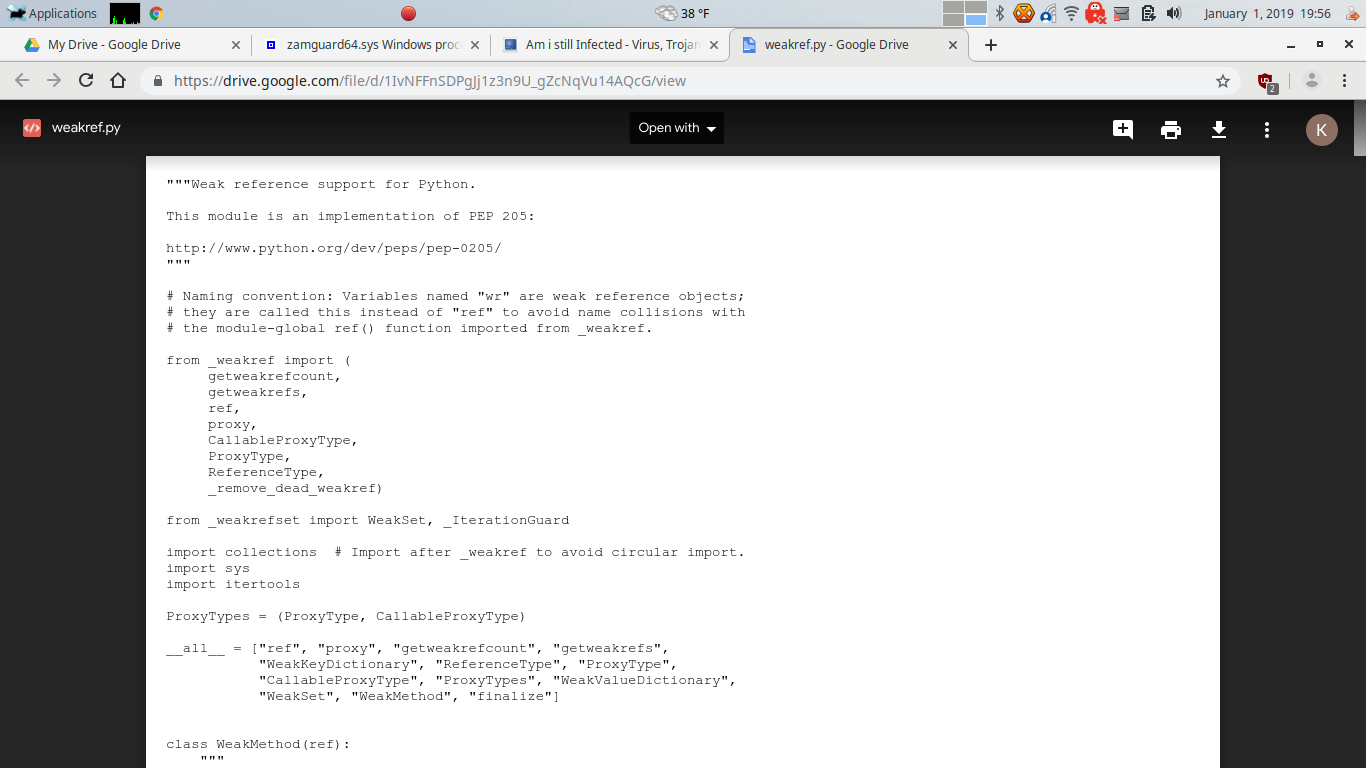Download the weakref.py file

pos(1219,129)
